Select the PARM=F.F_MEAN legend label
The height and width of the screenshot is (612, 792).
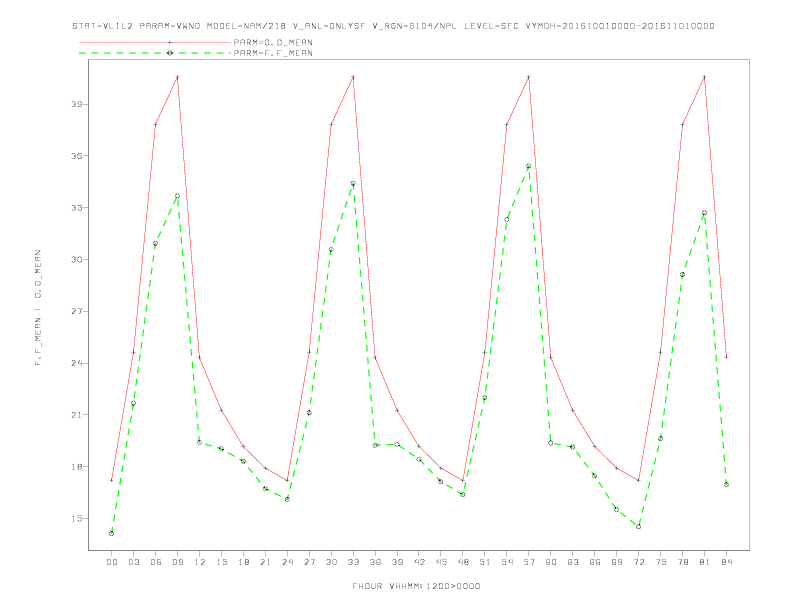pos(273,53)
